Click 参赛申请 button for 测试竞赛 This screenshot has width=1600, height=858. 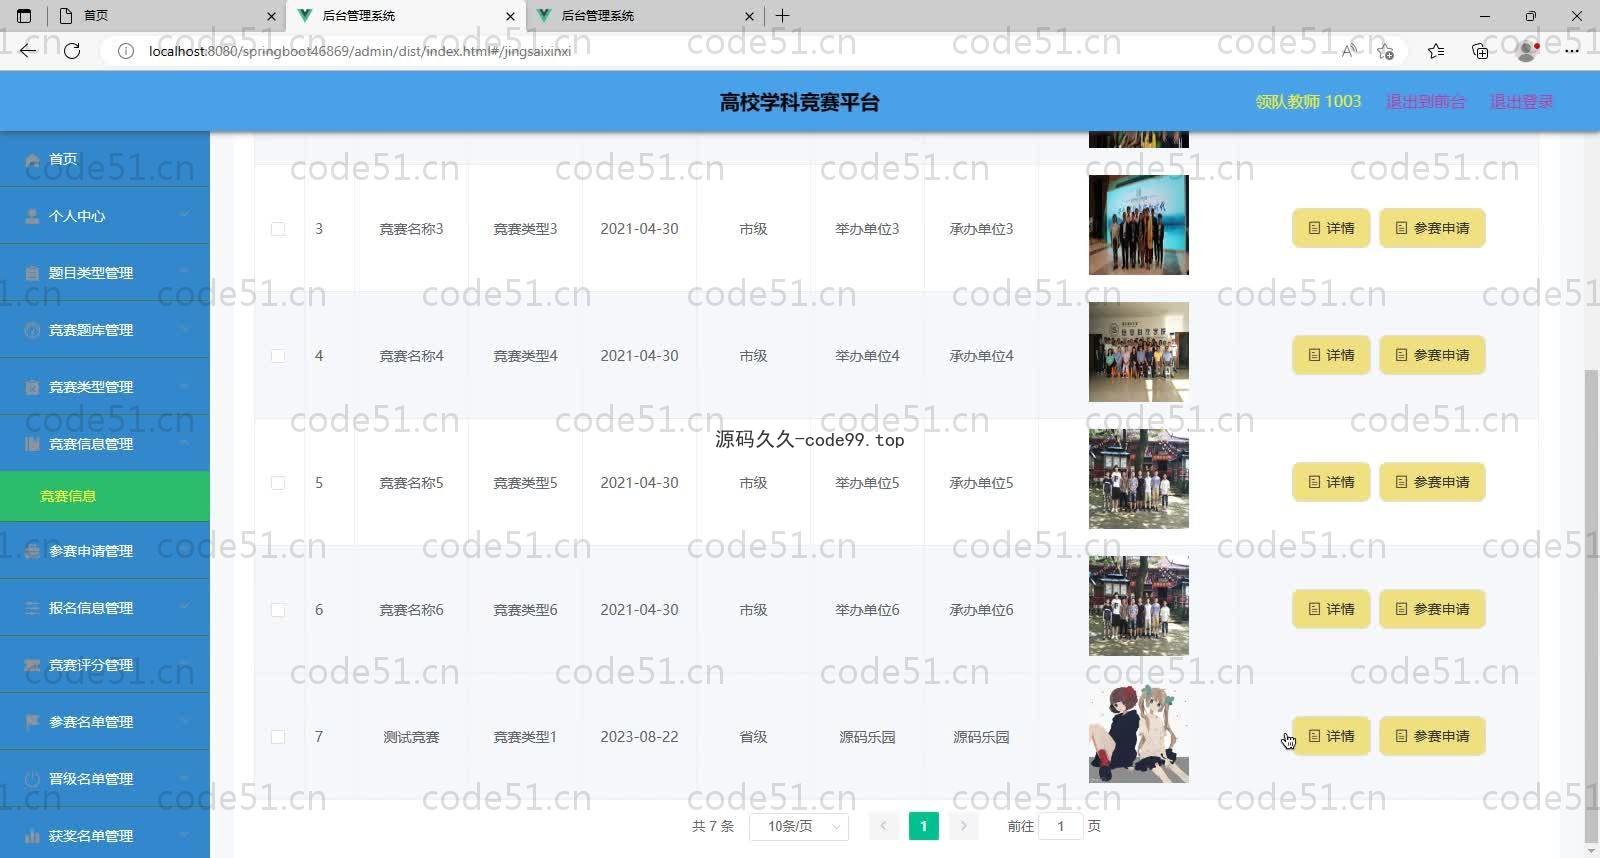tap(1432, 736)
